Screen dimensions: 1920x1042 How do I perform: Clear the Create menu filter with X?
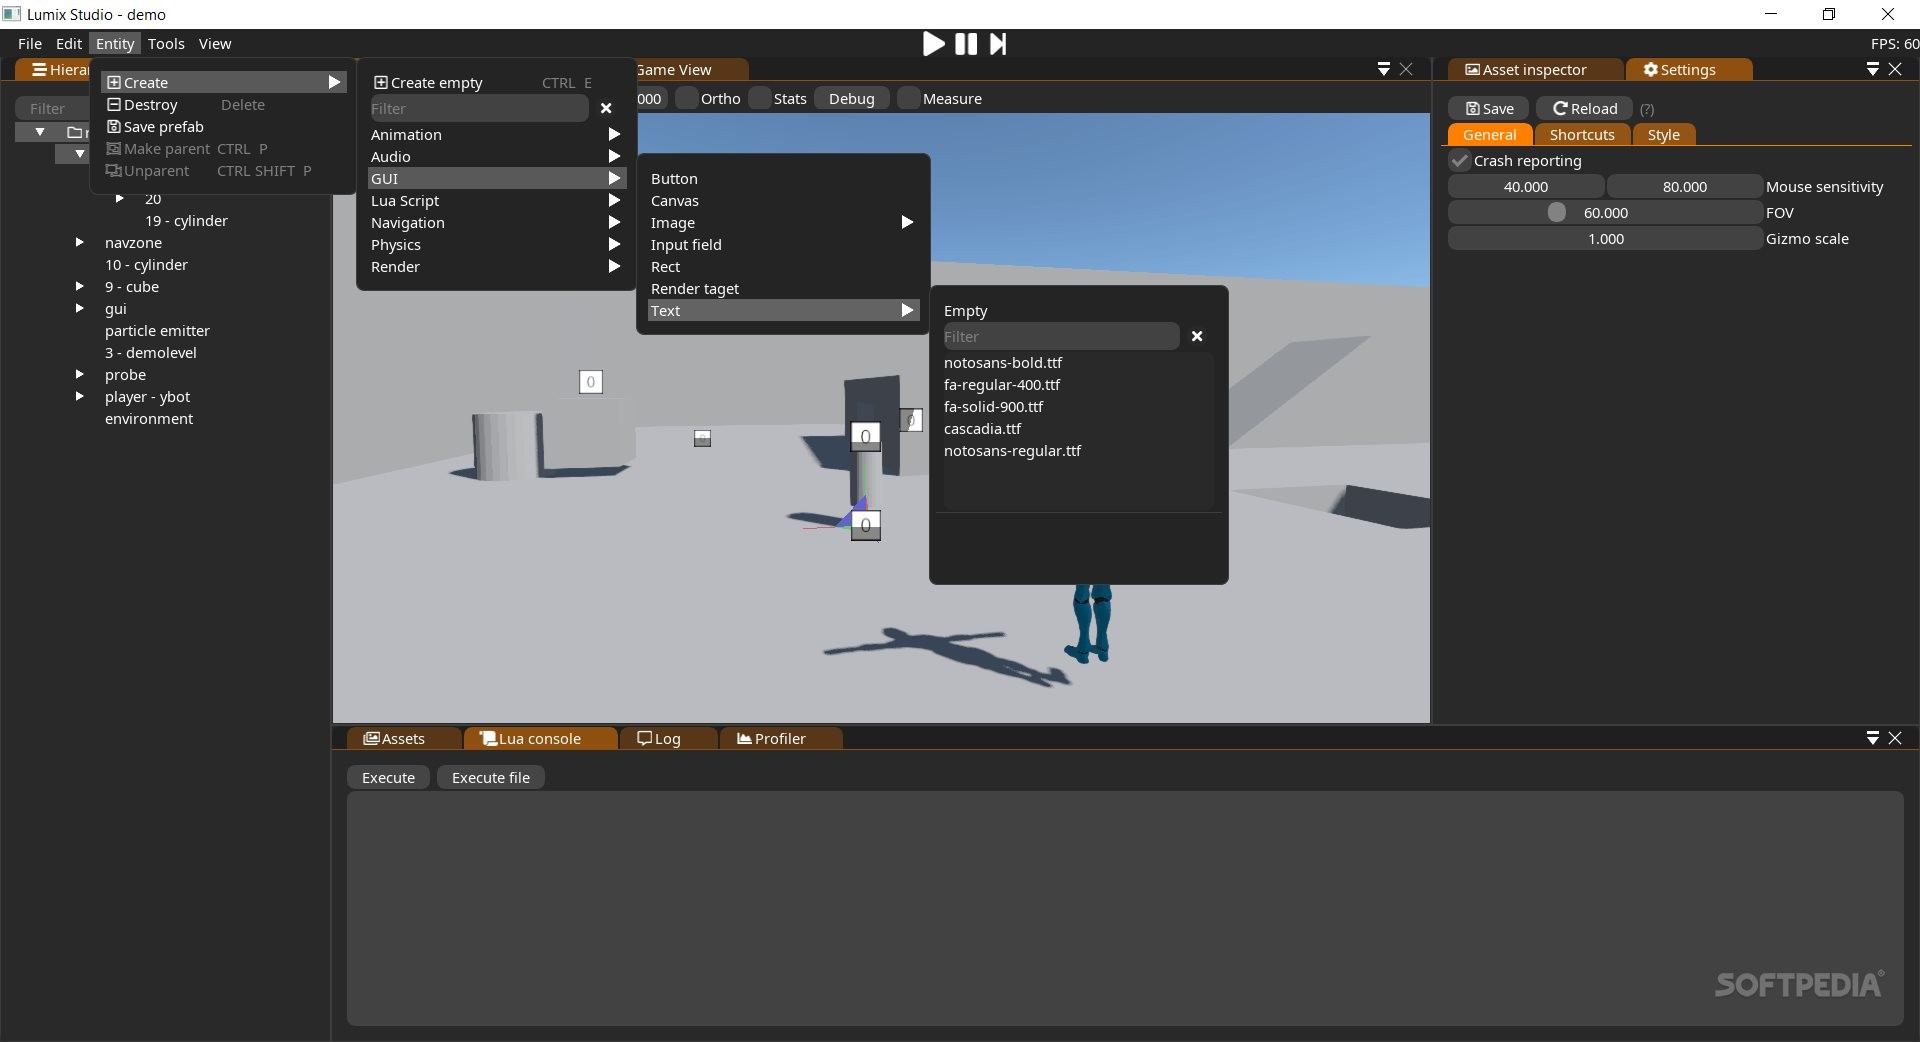coord(606,108)
